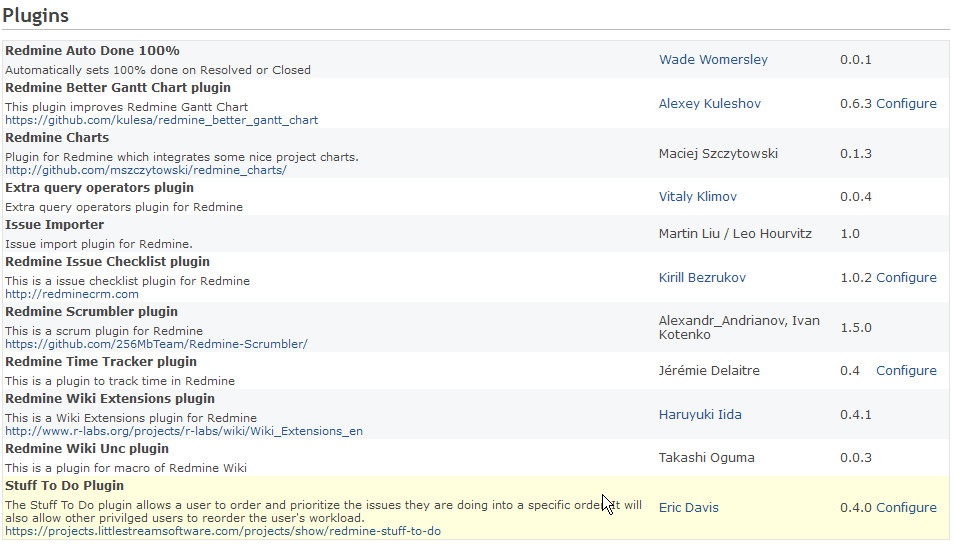Select 'Redmine Wiki Extensions plugin' name
Screen dimensions: 956x547
[x=110, y=399]
